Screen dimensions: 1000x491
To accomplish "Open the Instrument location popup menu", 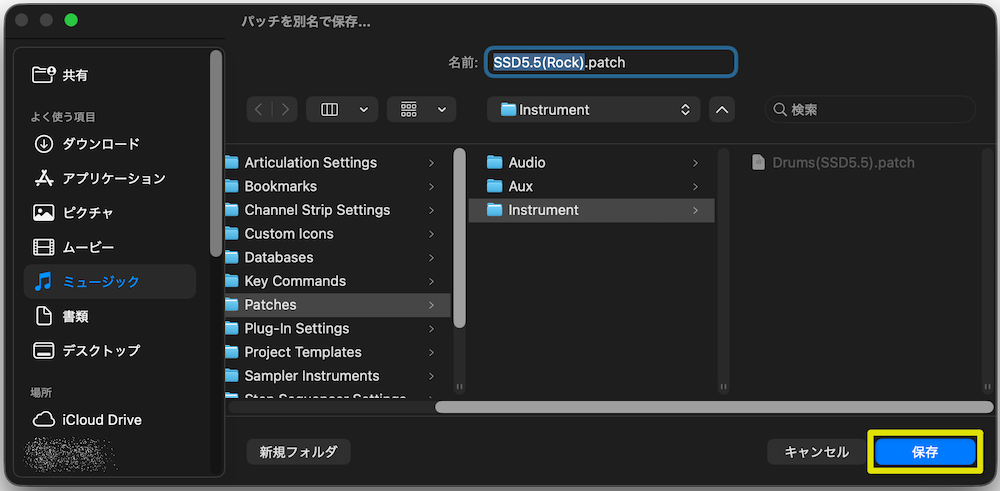I will click(x=593, y=110).
